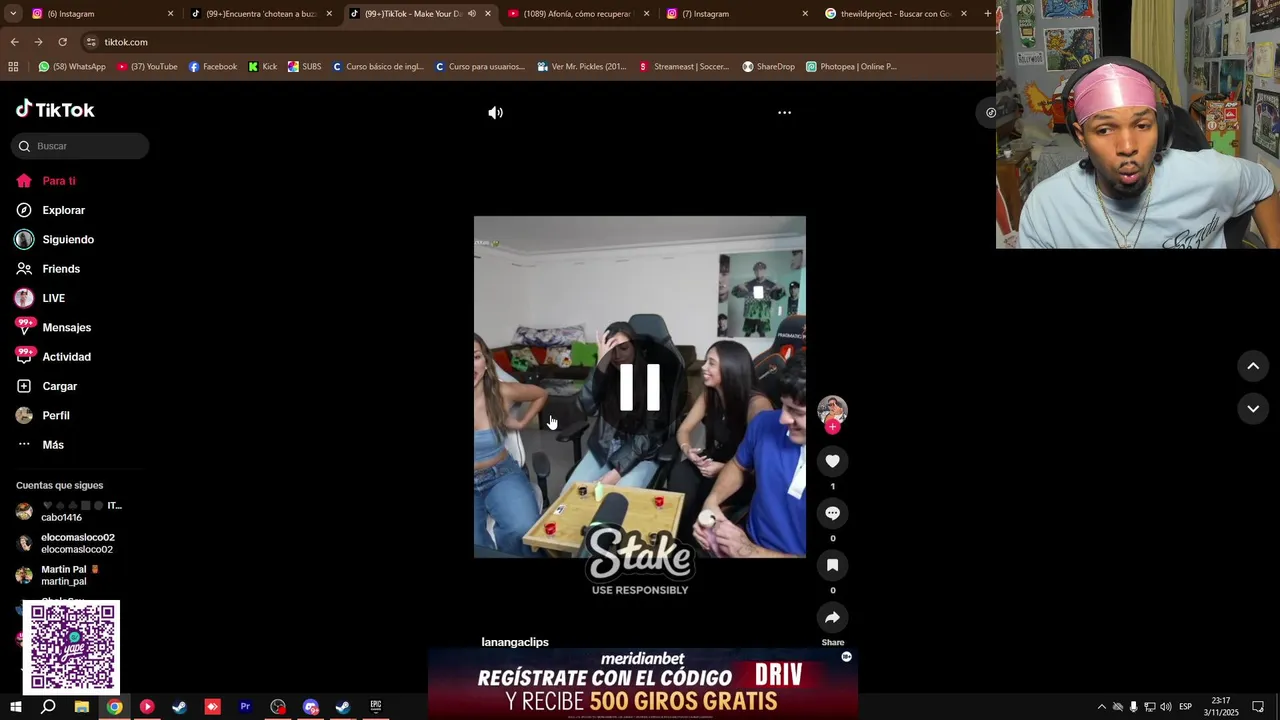Open OBS Studio from taskbar
Viewport: 1280px width, 720px height.
click(278, 707)
